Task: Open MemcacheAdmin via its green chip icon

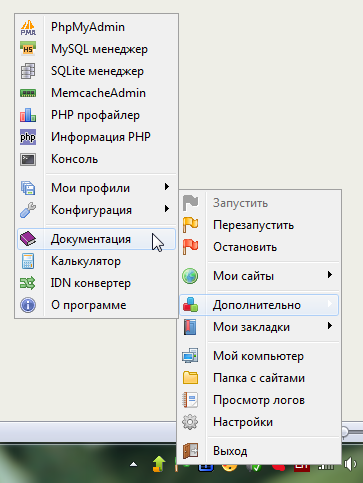Action: [28, 93]
